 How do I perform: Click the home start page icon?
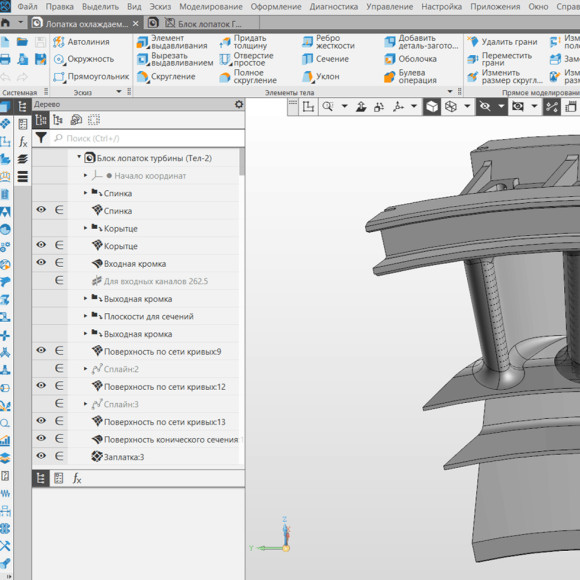[5, 23]
